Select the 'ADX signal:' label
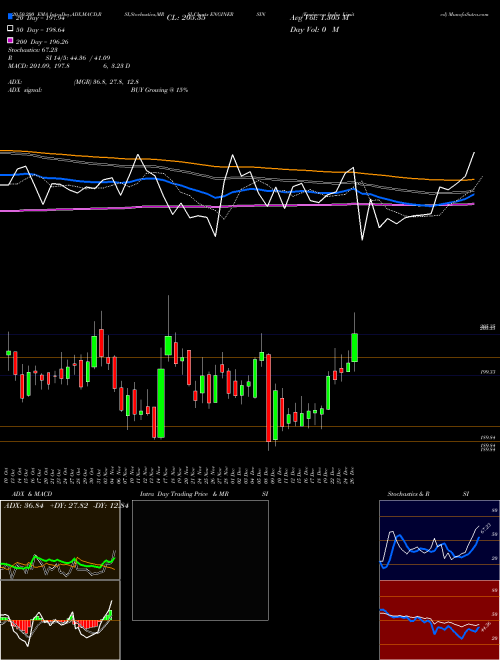Viewport: 500px width, 660px height. (x=24, y=90)
